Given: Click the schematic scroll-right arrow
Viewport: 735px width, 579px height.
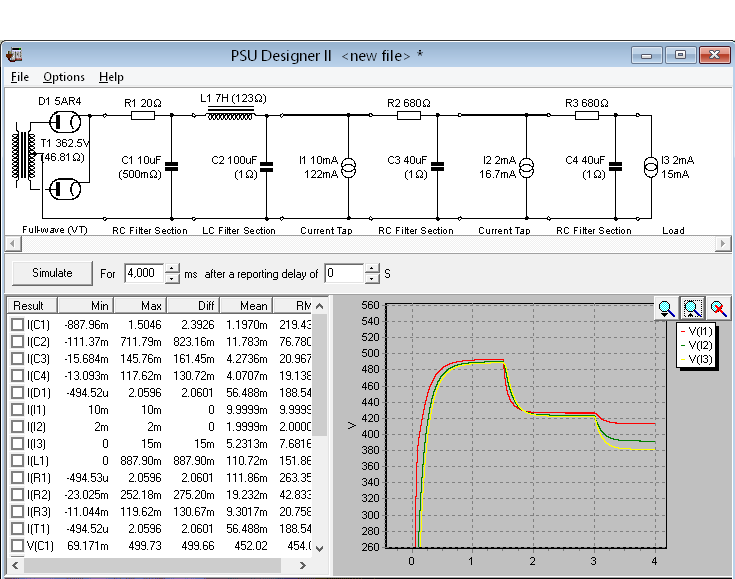Looking at the screenshot, I should click(x=723, y=243).
